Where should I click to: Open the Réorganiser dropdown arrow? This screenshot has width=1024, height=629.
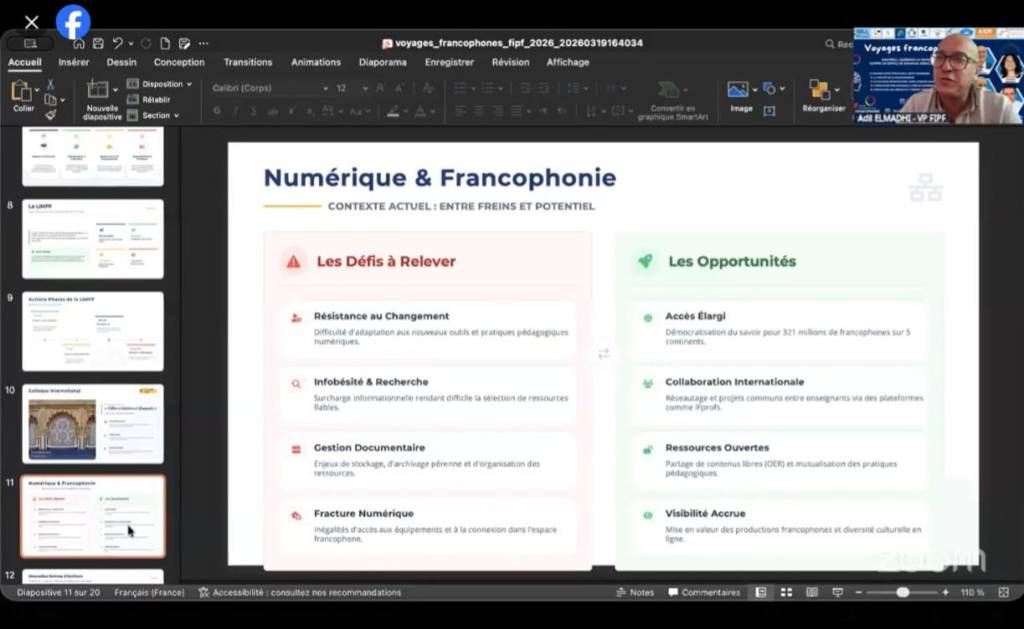[837, 89]
